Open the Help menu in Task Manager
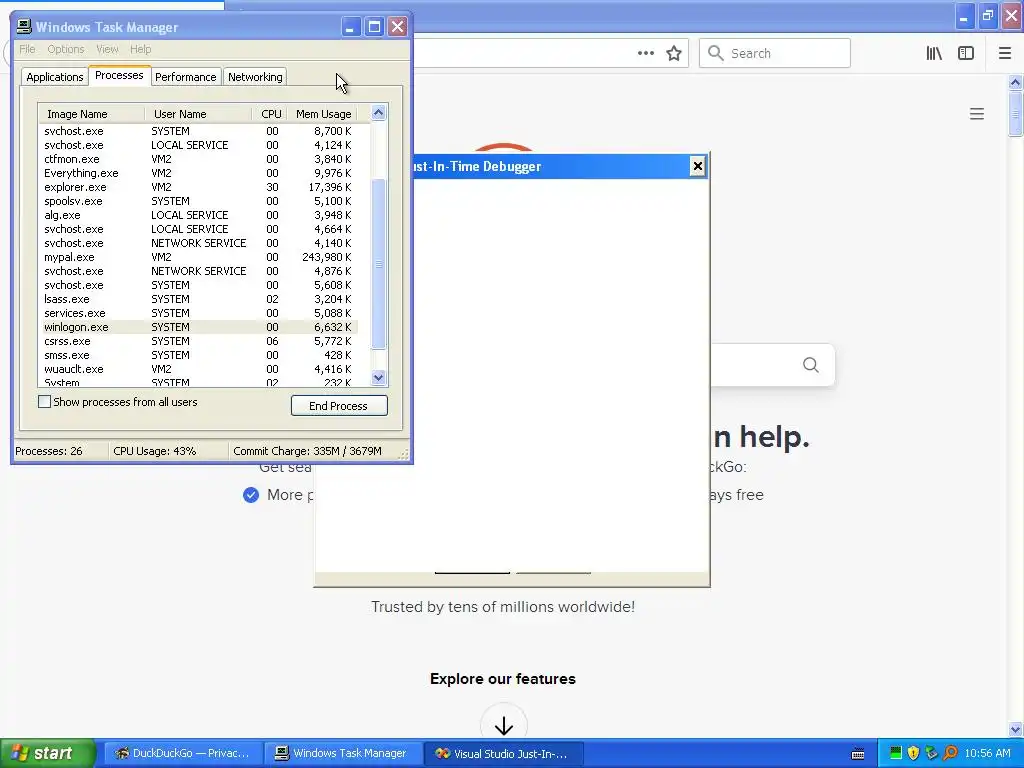 click(x=140, y=49)
